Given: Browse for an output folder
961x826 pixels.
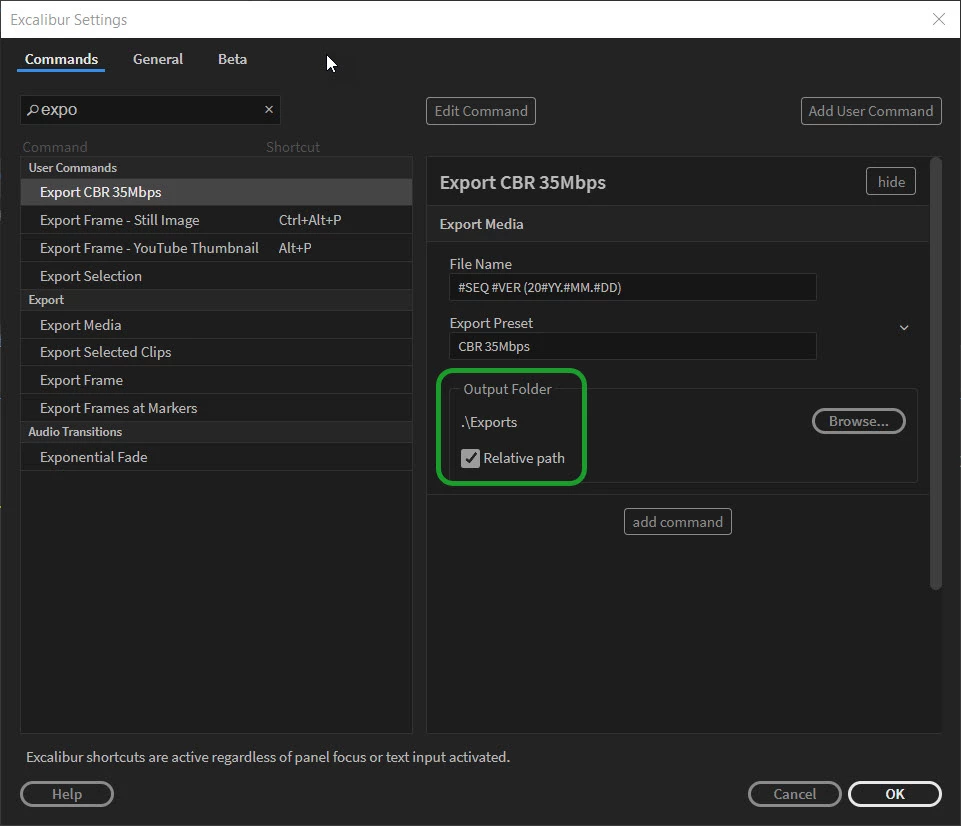Looking at the screenshot, I should [858, 421].
